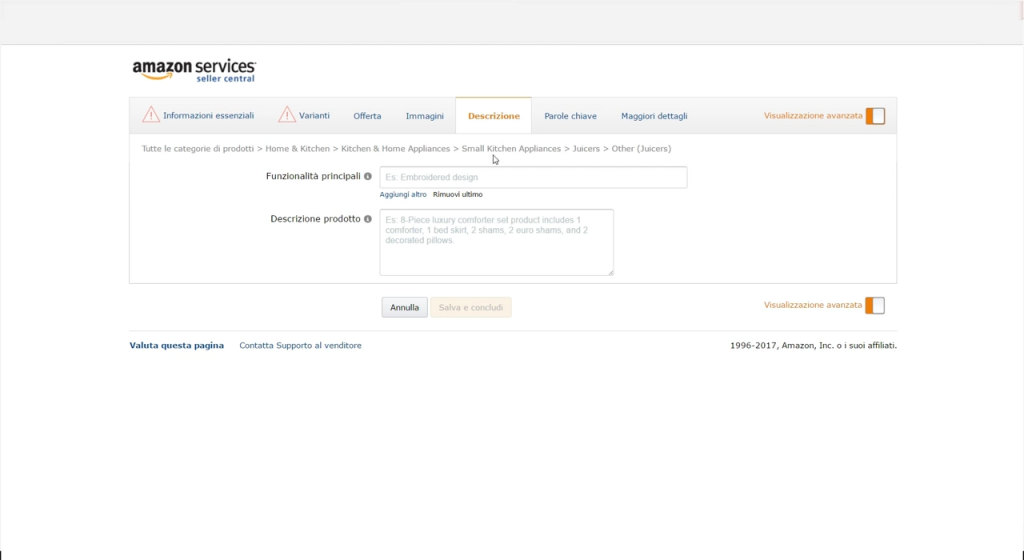Toggle the bottom Visualizzazione avanzata switch

(x=875, y=305)
